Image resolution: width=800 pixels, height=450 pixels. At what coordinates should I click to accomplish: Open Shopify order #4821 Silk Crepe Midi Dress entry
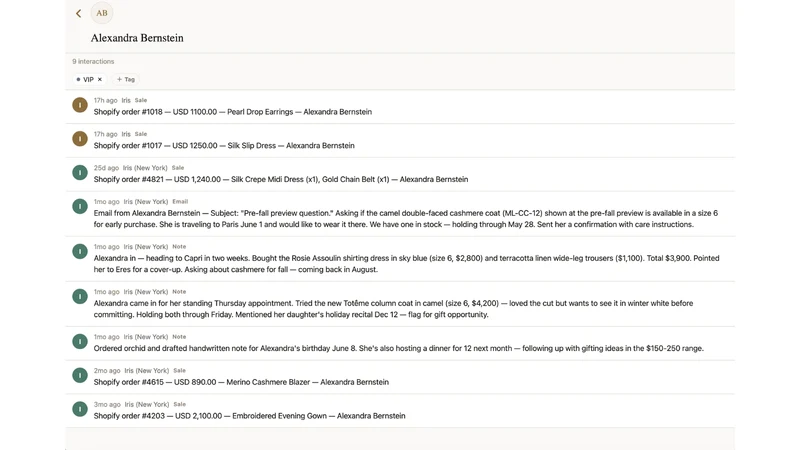[400, 174]
